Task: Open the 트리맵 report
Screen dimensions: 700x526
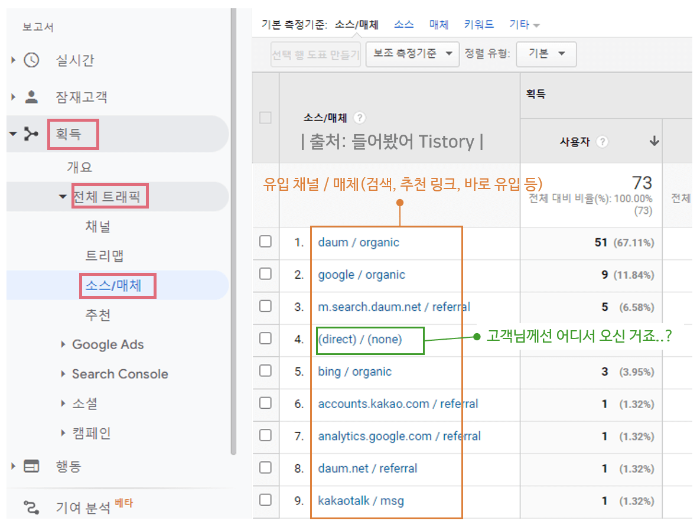Action: [104, 256]
